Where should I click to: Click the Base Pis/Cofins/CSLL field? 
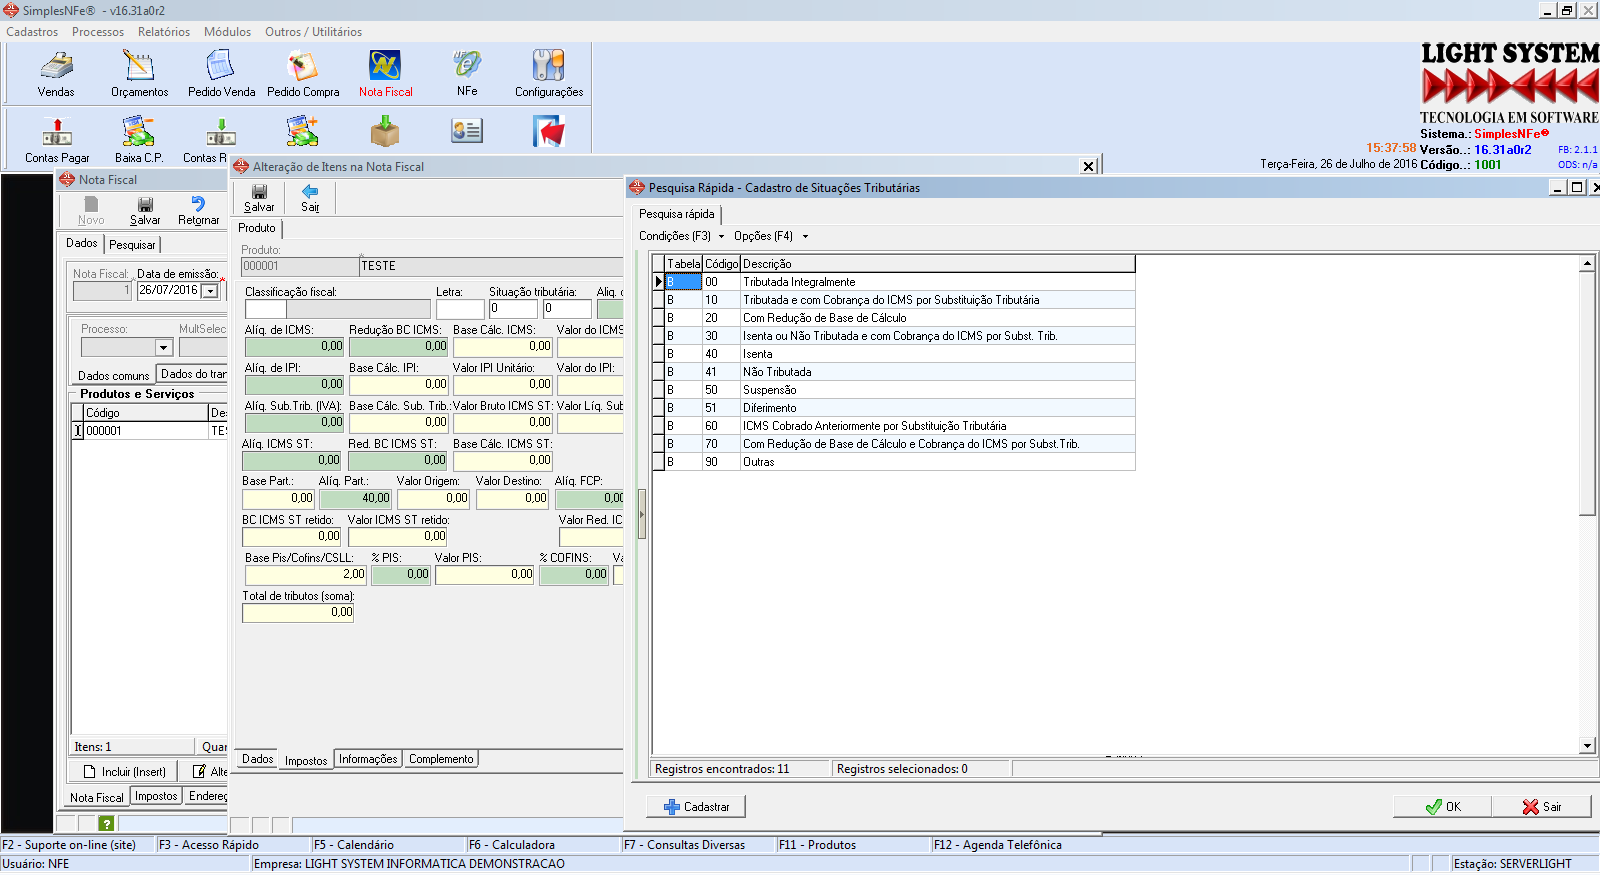[306, 575]
